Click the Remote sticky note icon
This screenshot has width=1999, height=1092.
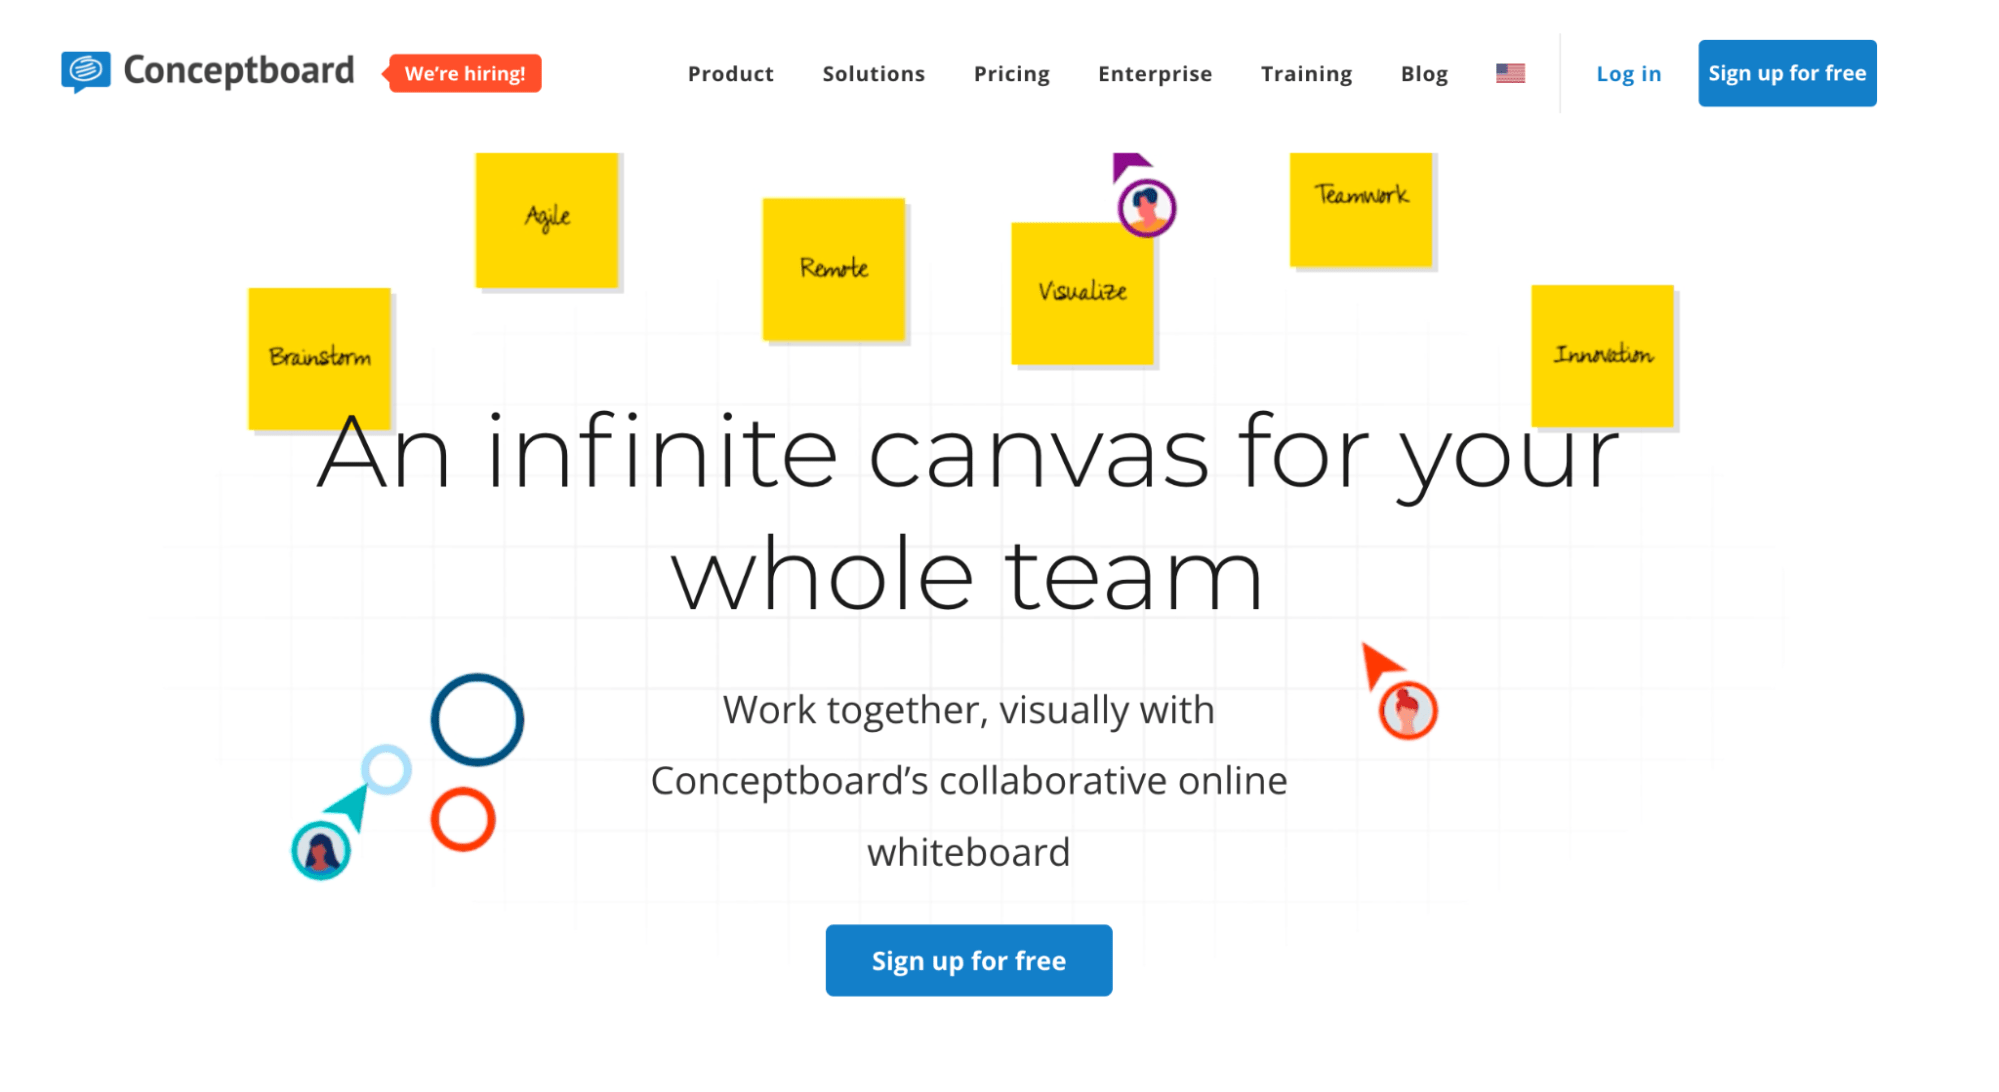[x=833, y=269]
